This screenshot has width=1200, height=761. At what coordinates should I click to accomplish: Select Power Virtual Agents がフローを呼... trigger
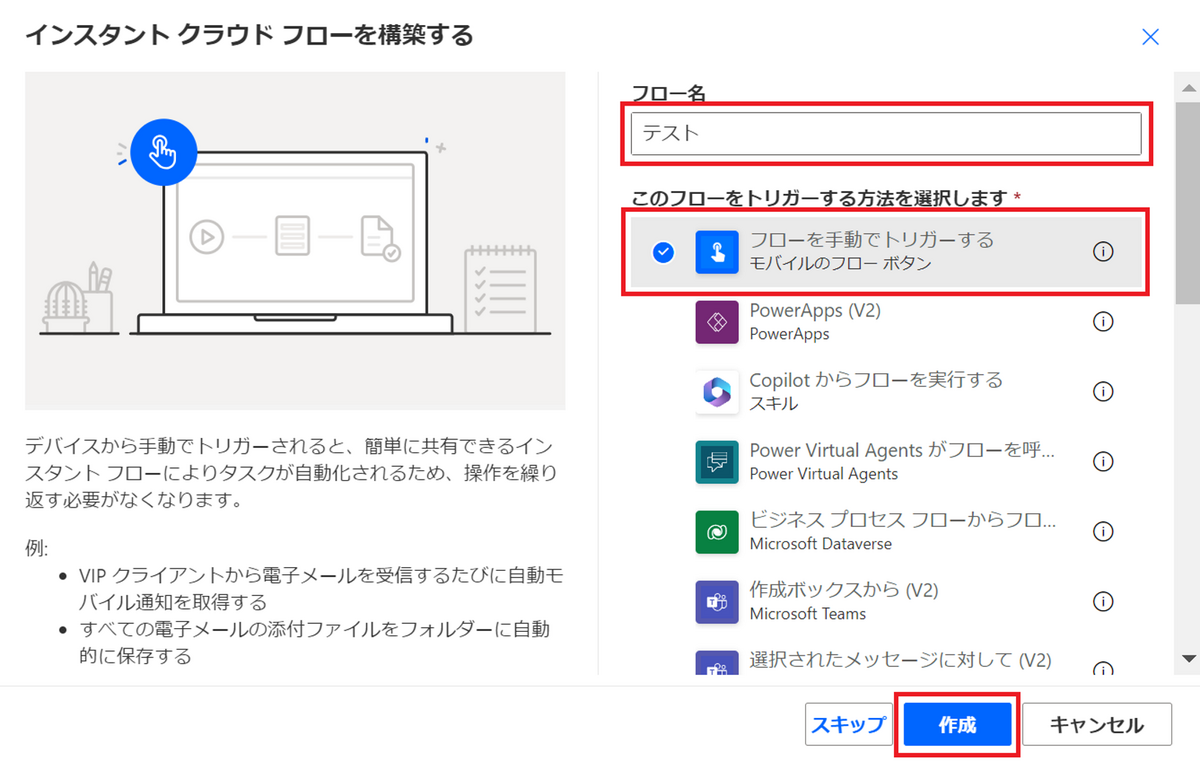pos(886,462)
